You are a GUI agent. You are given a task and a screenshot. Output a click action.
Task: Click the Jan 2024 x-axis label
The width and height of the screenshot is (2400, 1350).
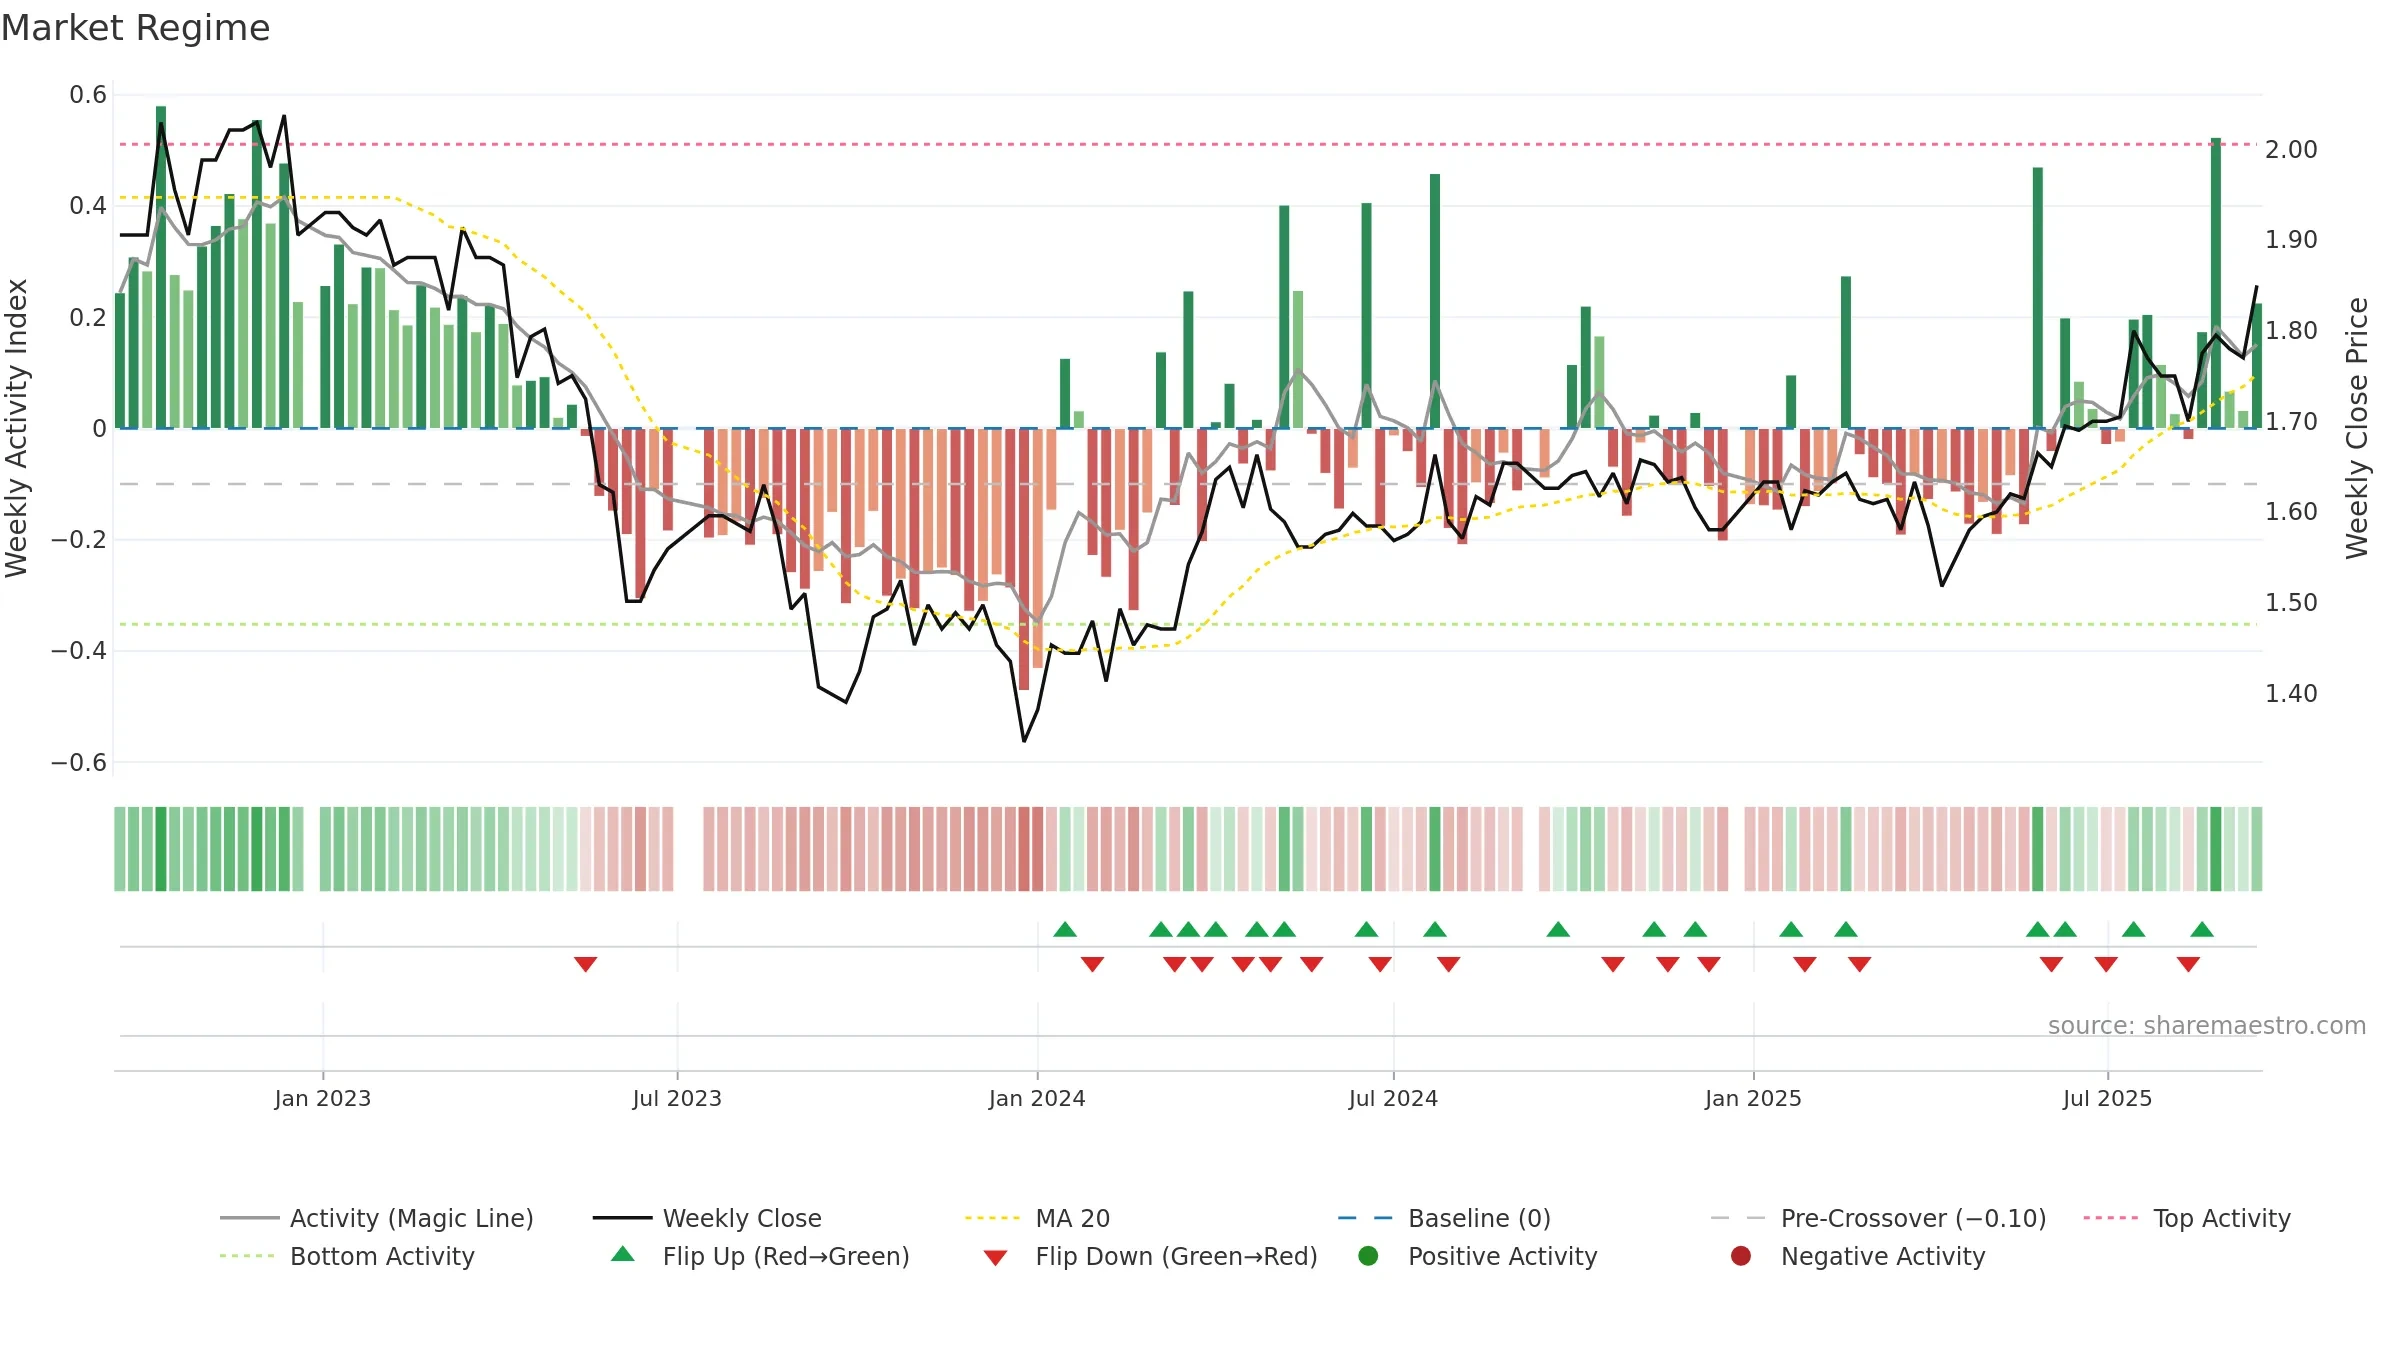(1037, 1098)
